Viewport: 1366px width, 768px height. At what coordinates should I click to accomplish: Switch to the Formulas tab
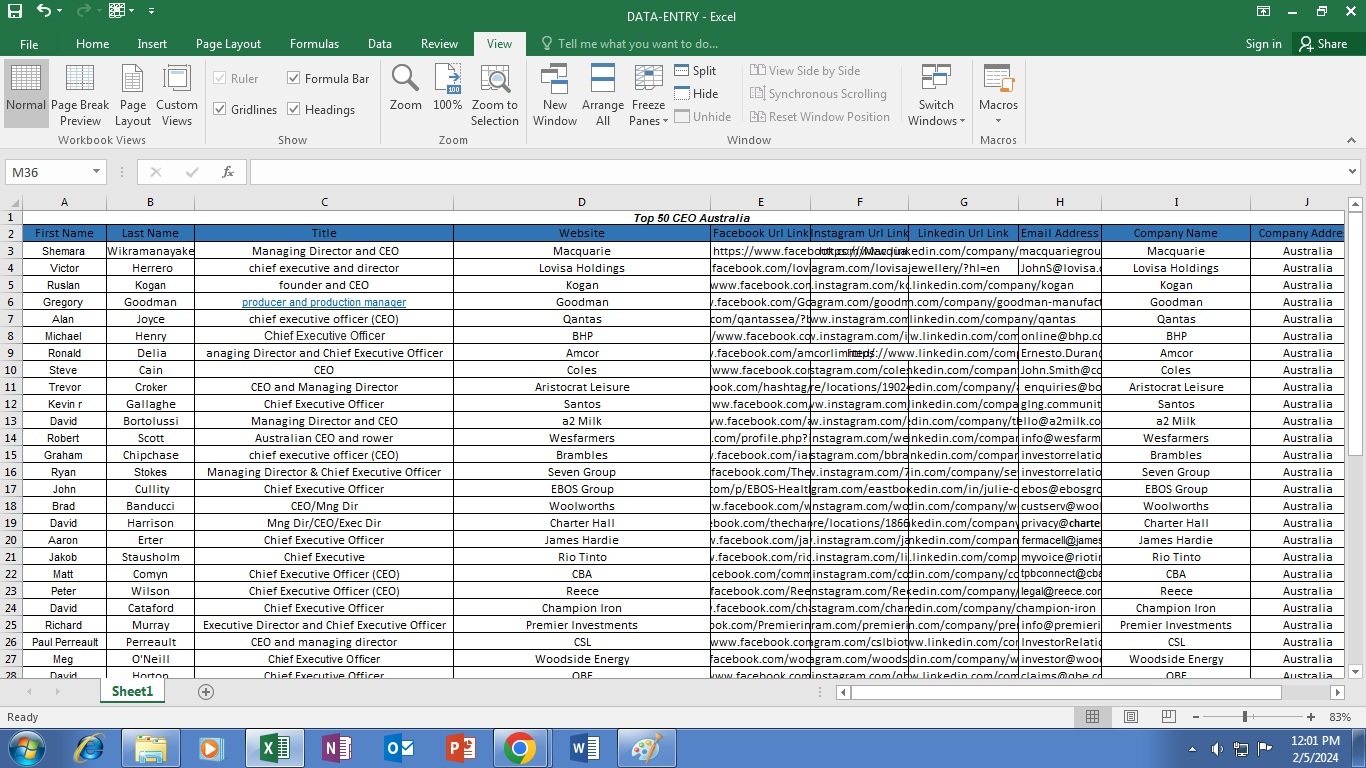point(314,44)
